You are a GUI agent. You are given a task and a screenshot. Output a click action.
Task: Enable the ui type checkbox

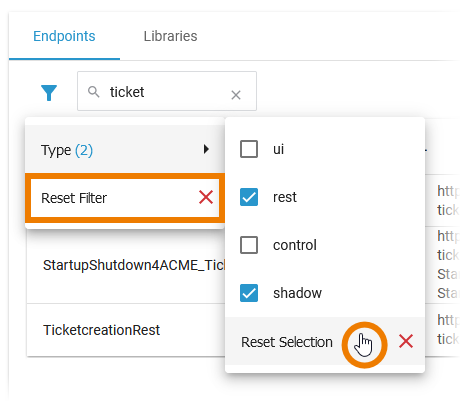coord(249,149)
